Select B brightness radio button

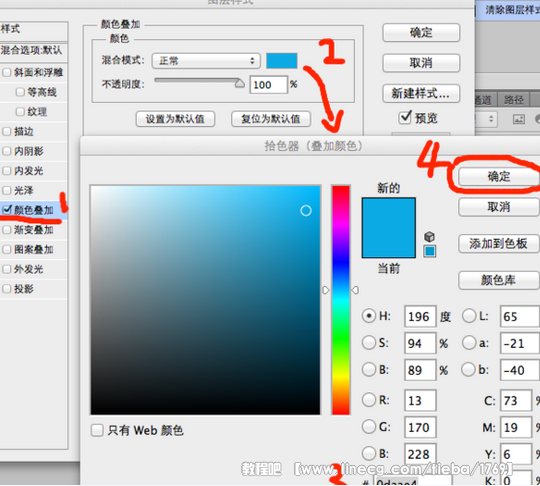click(369, 370)
